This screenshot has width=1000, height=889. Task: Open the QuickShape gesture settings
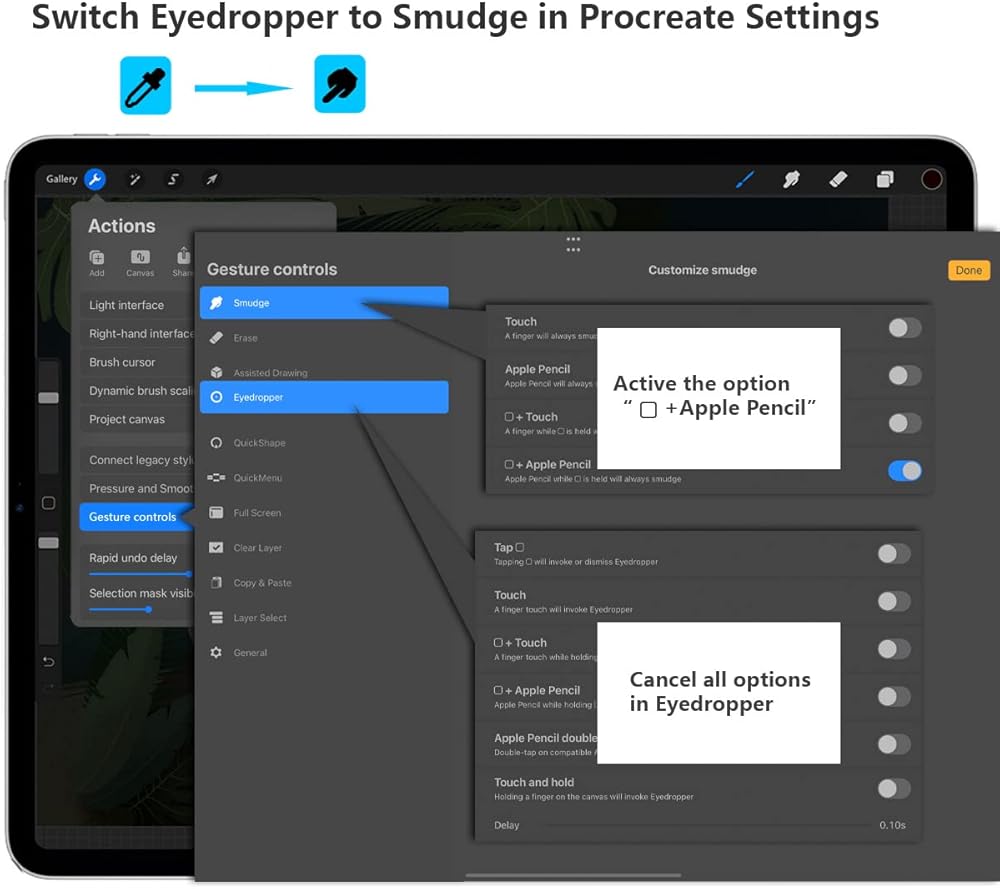(x=259, y=443)
